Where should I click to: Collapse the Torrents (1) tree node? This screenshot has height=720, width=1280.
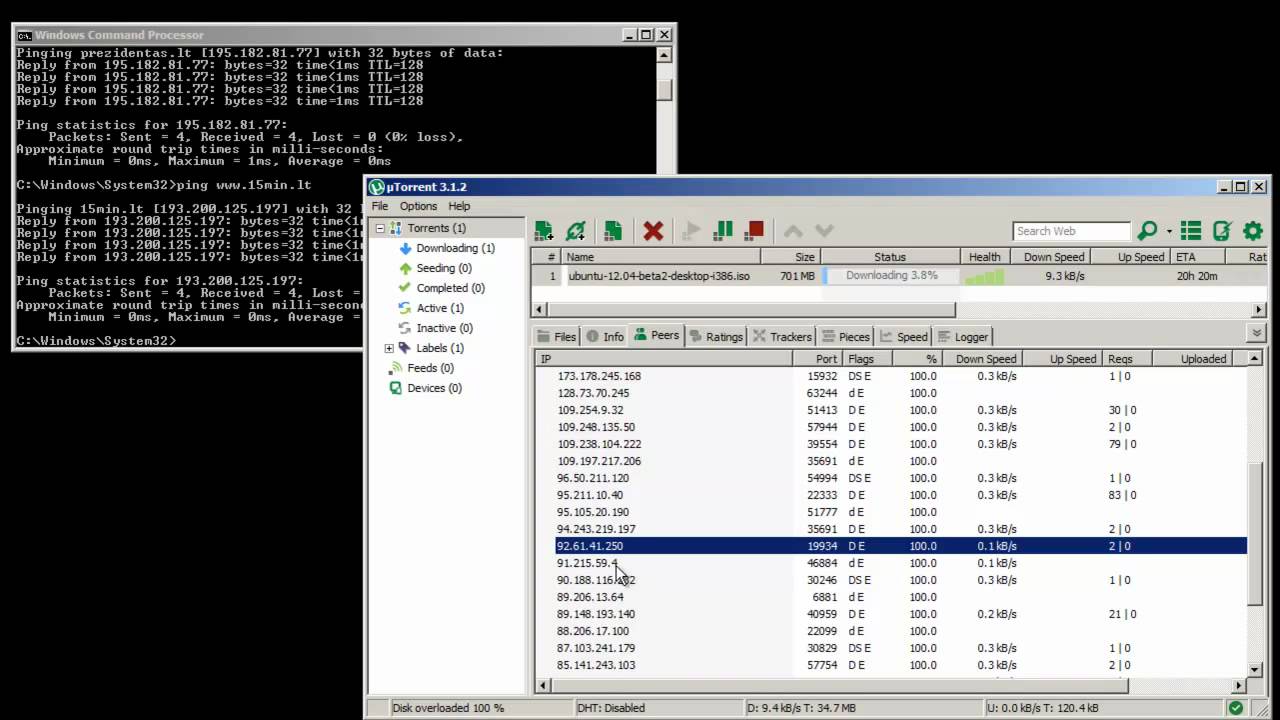point(381,228)
